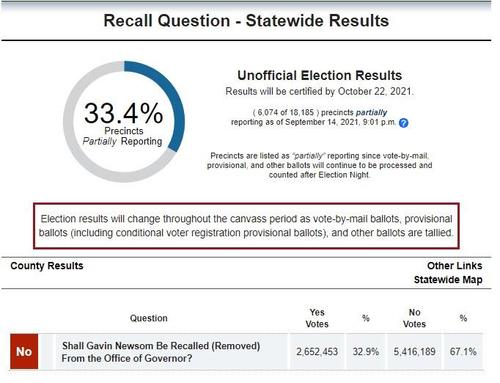The width and height of the screenshot is (500, 383).
Task: Select the Shall Gavin Newsom Be Recalled question
Action: coord(161,352)
